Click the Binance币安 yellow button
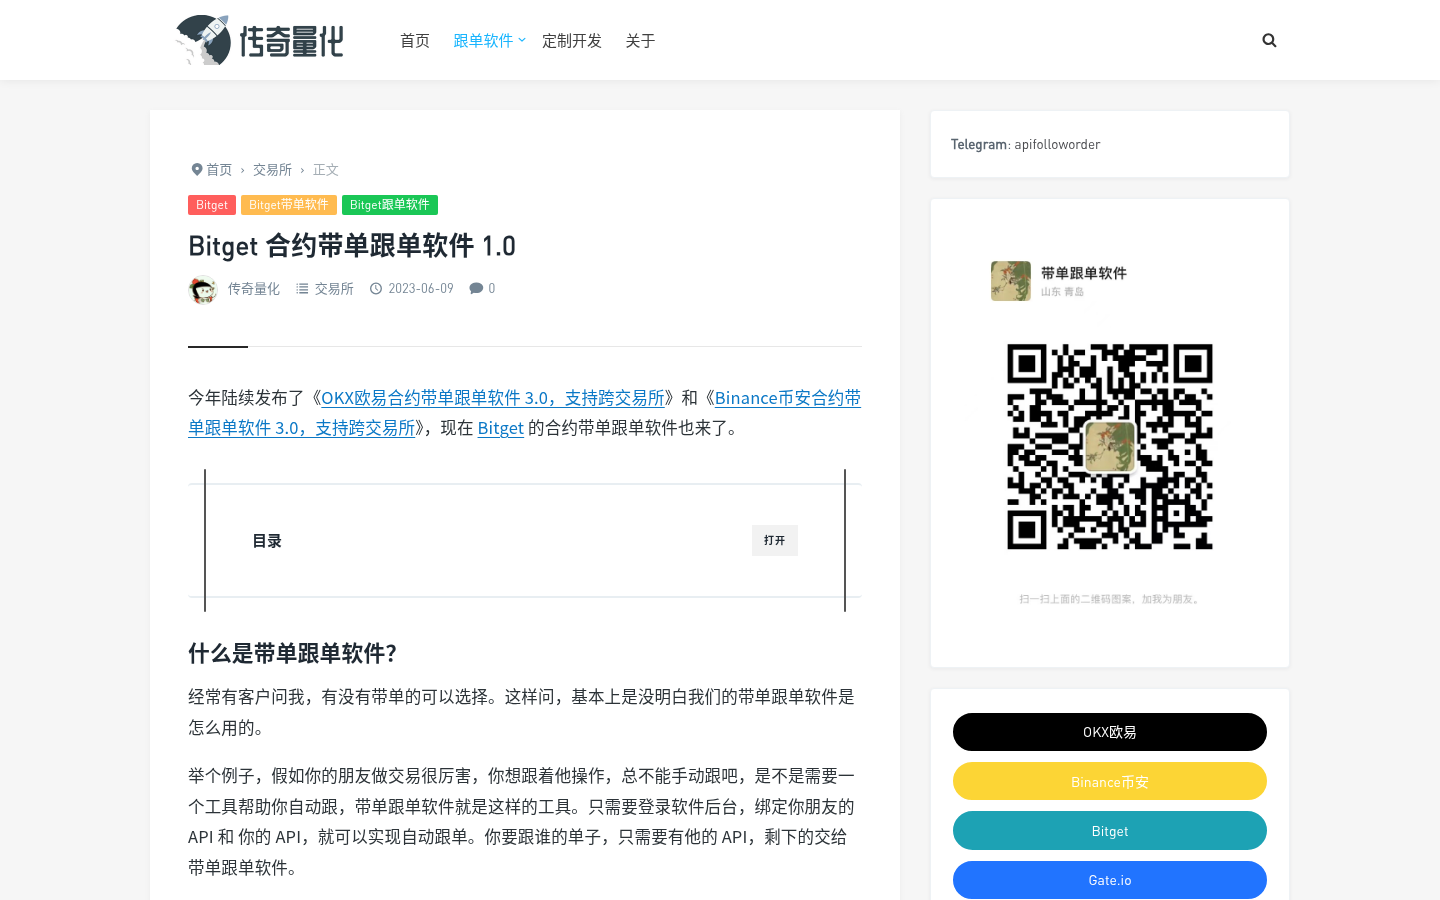This screenshot has width=1440, height=900. [1110, 781]
